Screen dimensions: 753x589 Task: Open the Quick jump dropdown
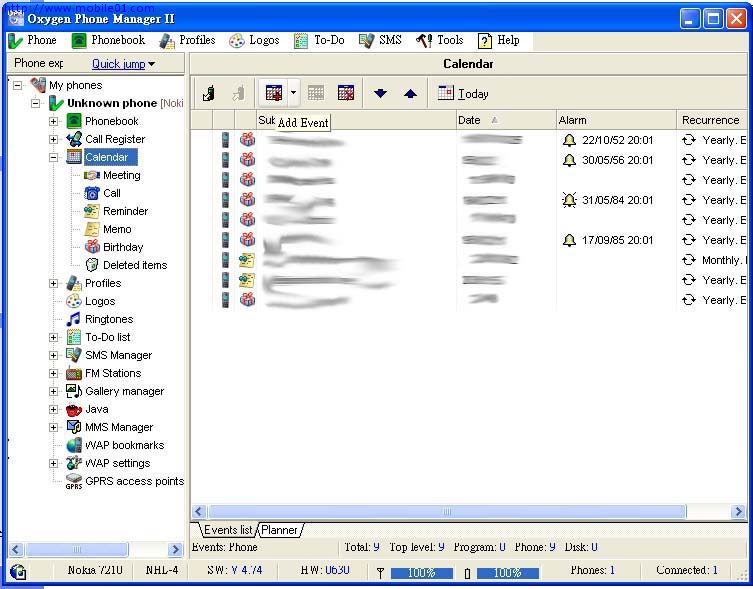pos(123,63)
